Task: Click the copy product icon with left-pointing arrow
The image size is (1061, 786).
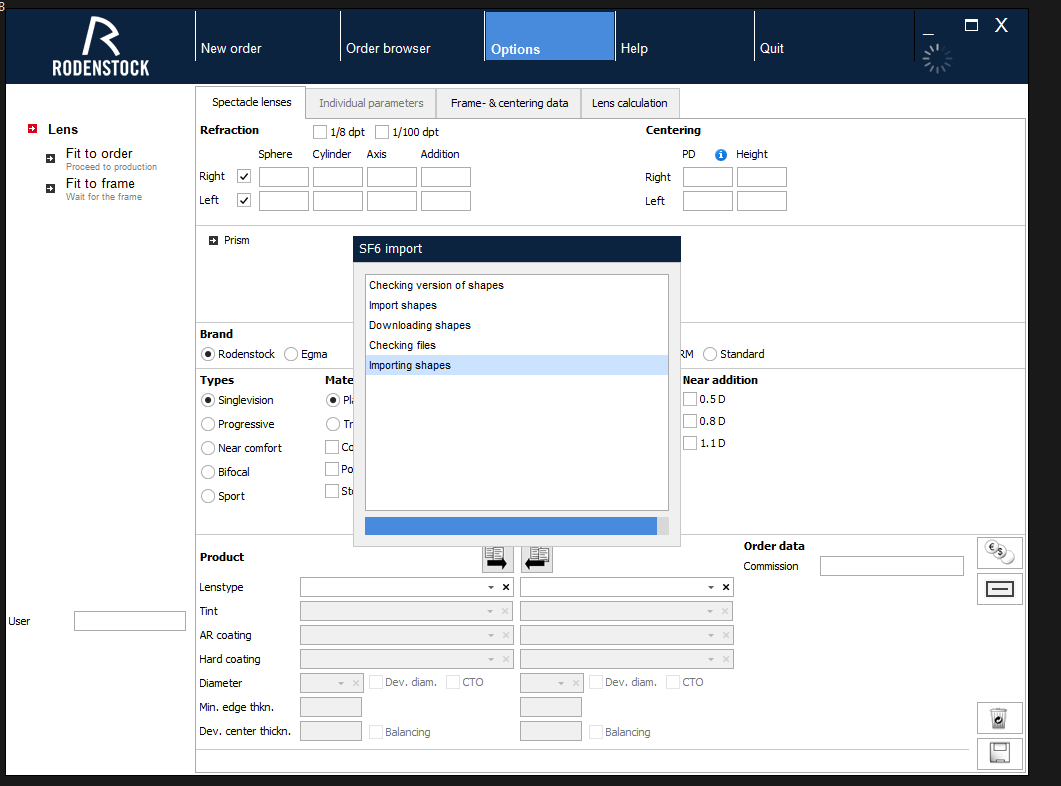Action: (x=537, y=559)
